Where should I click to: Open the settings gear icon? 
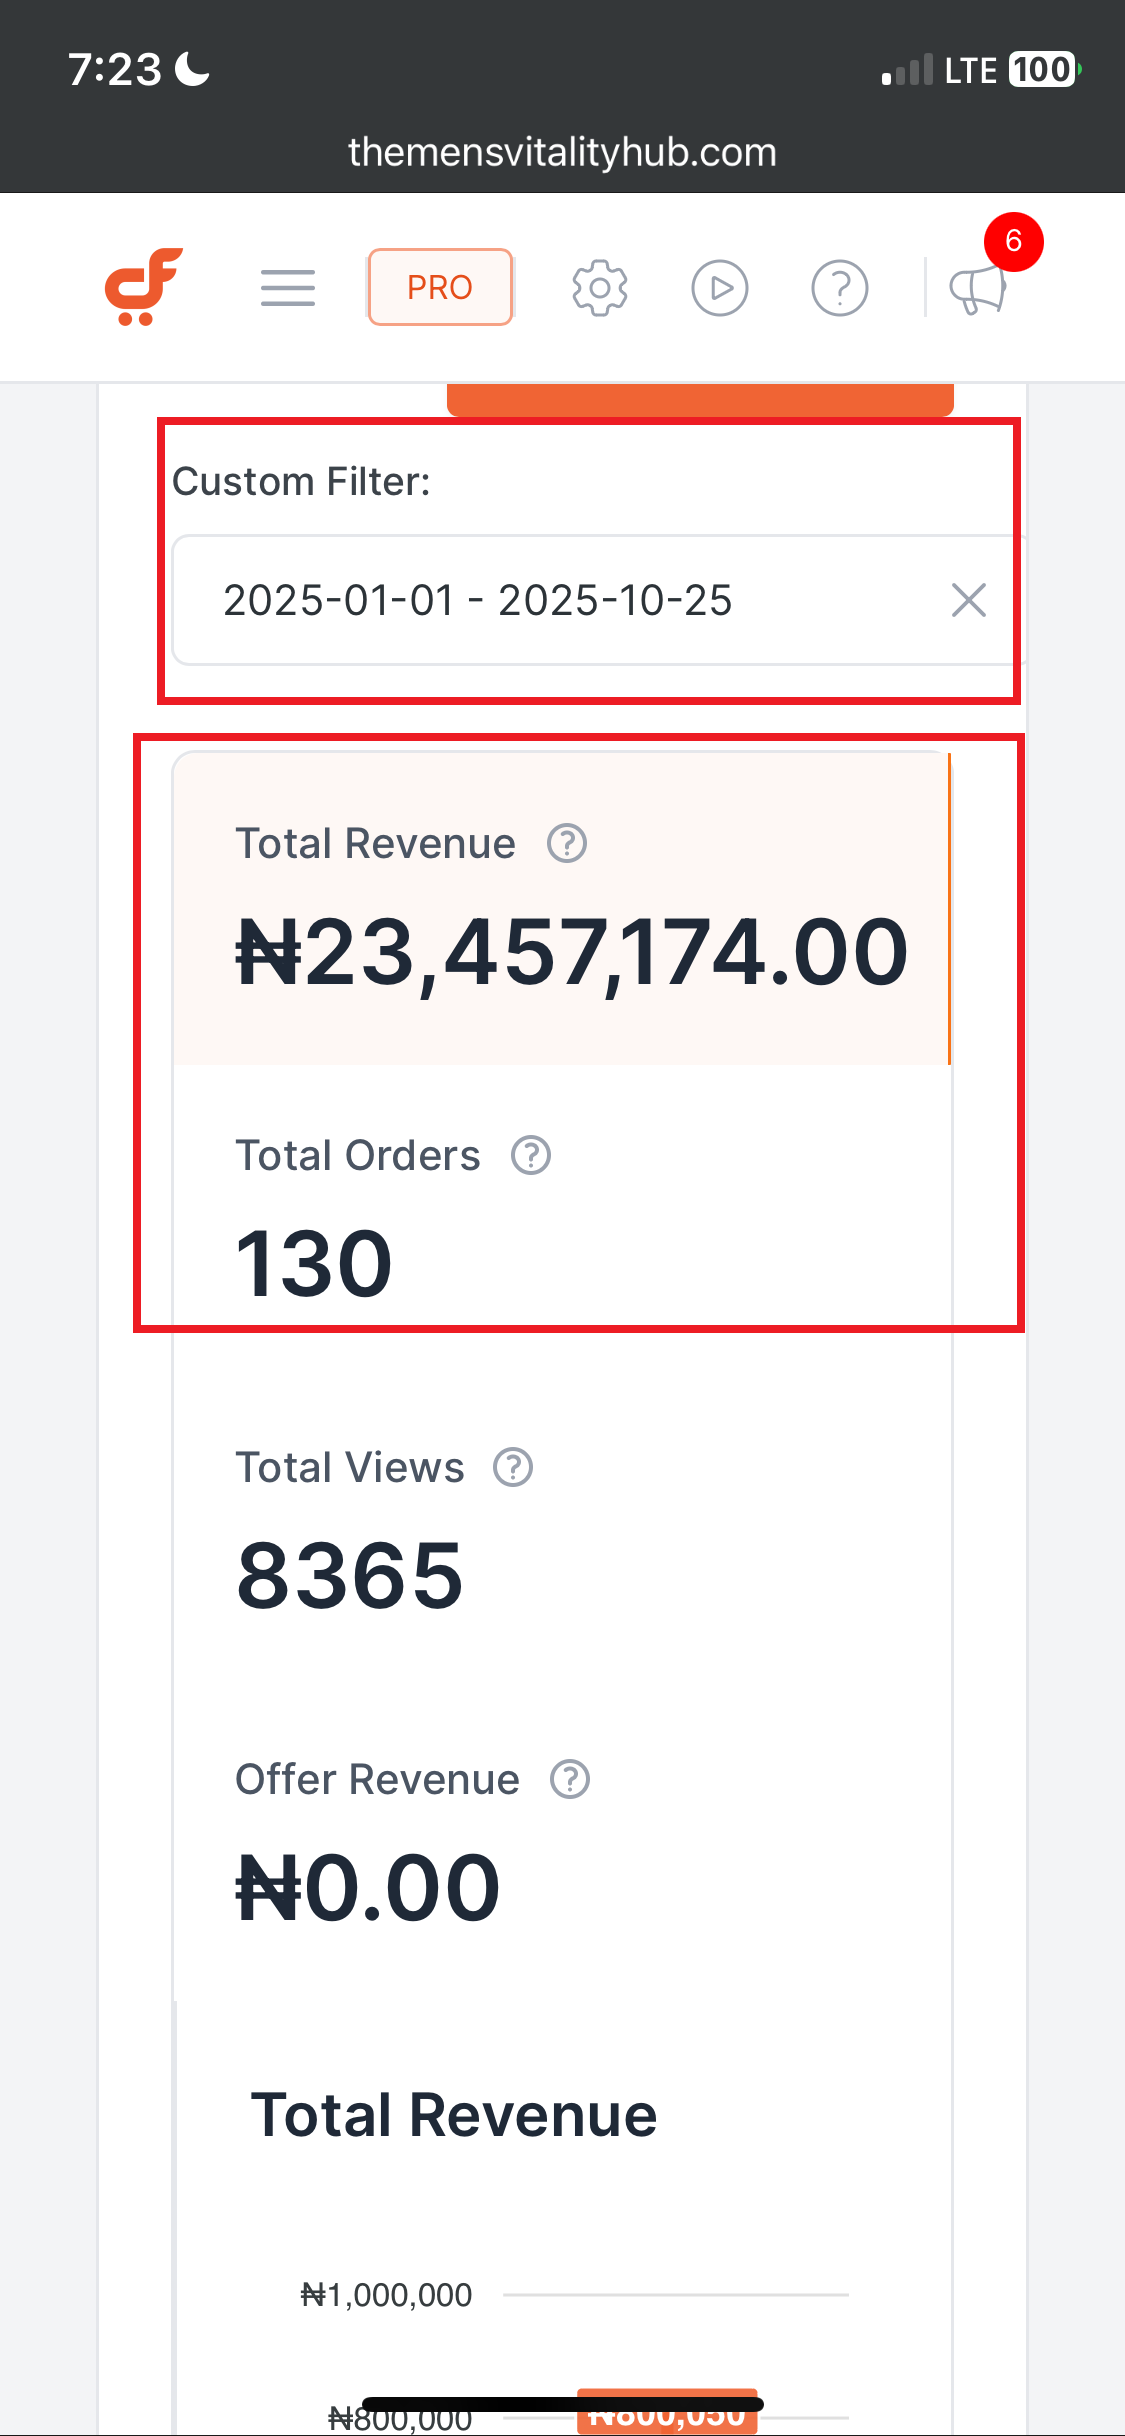(599, 288)
